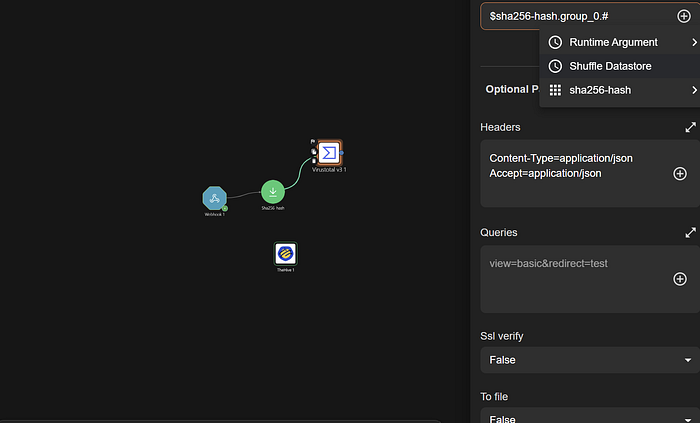Click clock icon next to Runtime Argument

(555, 42)
